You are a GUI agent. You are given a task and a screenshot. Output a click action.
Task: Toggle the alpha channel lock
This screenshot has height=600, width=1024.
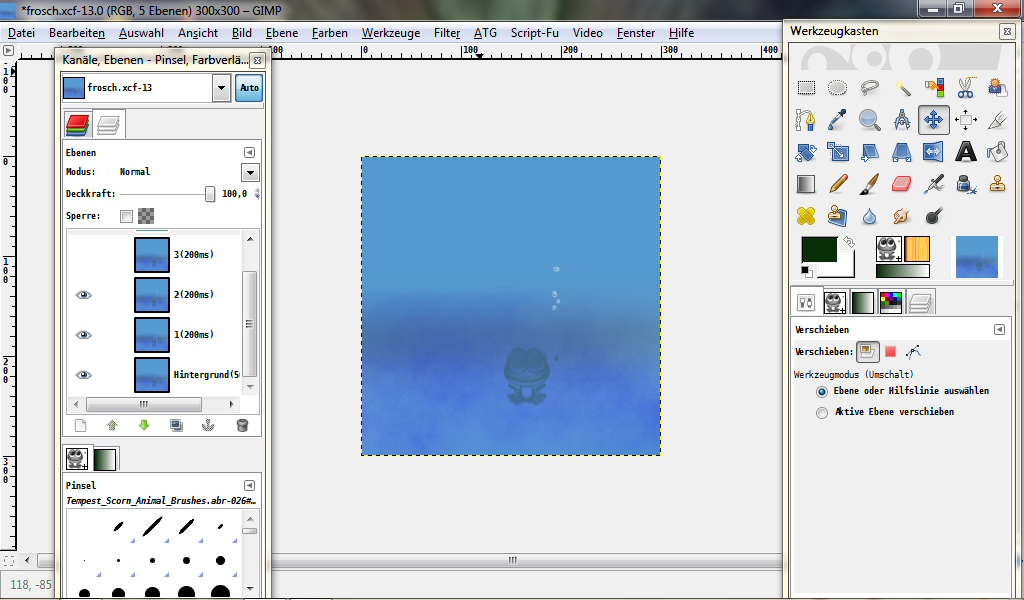point(146,216)
